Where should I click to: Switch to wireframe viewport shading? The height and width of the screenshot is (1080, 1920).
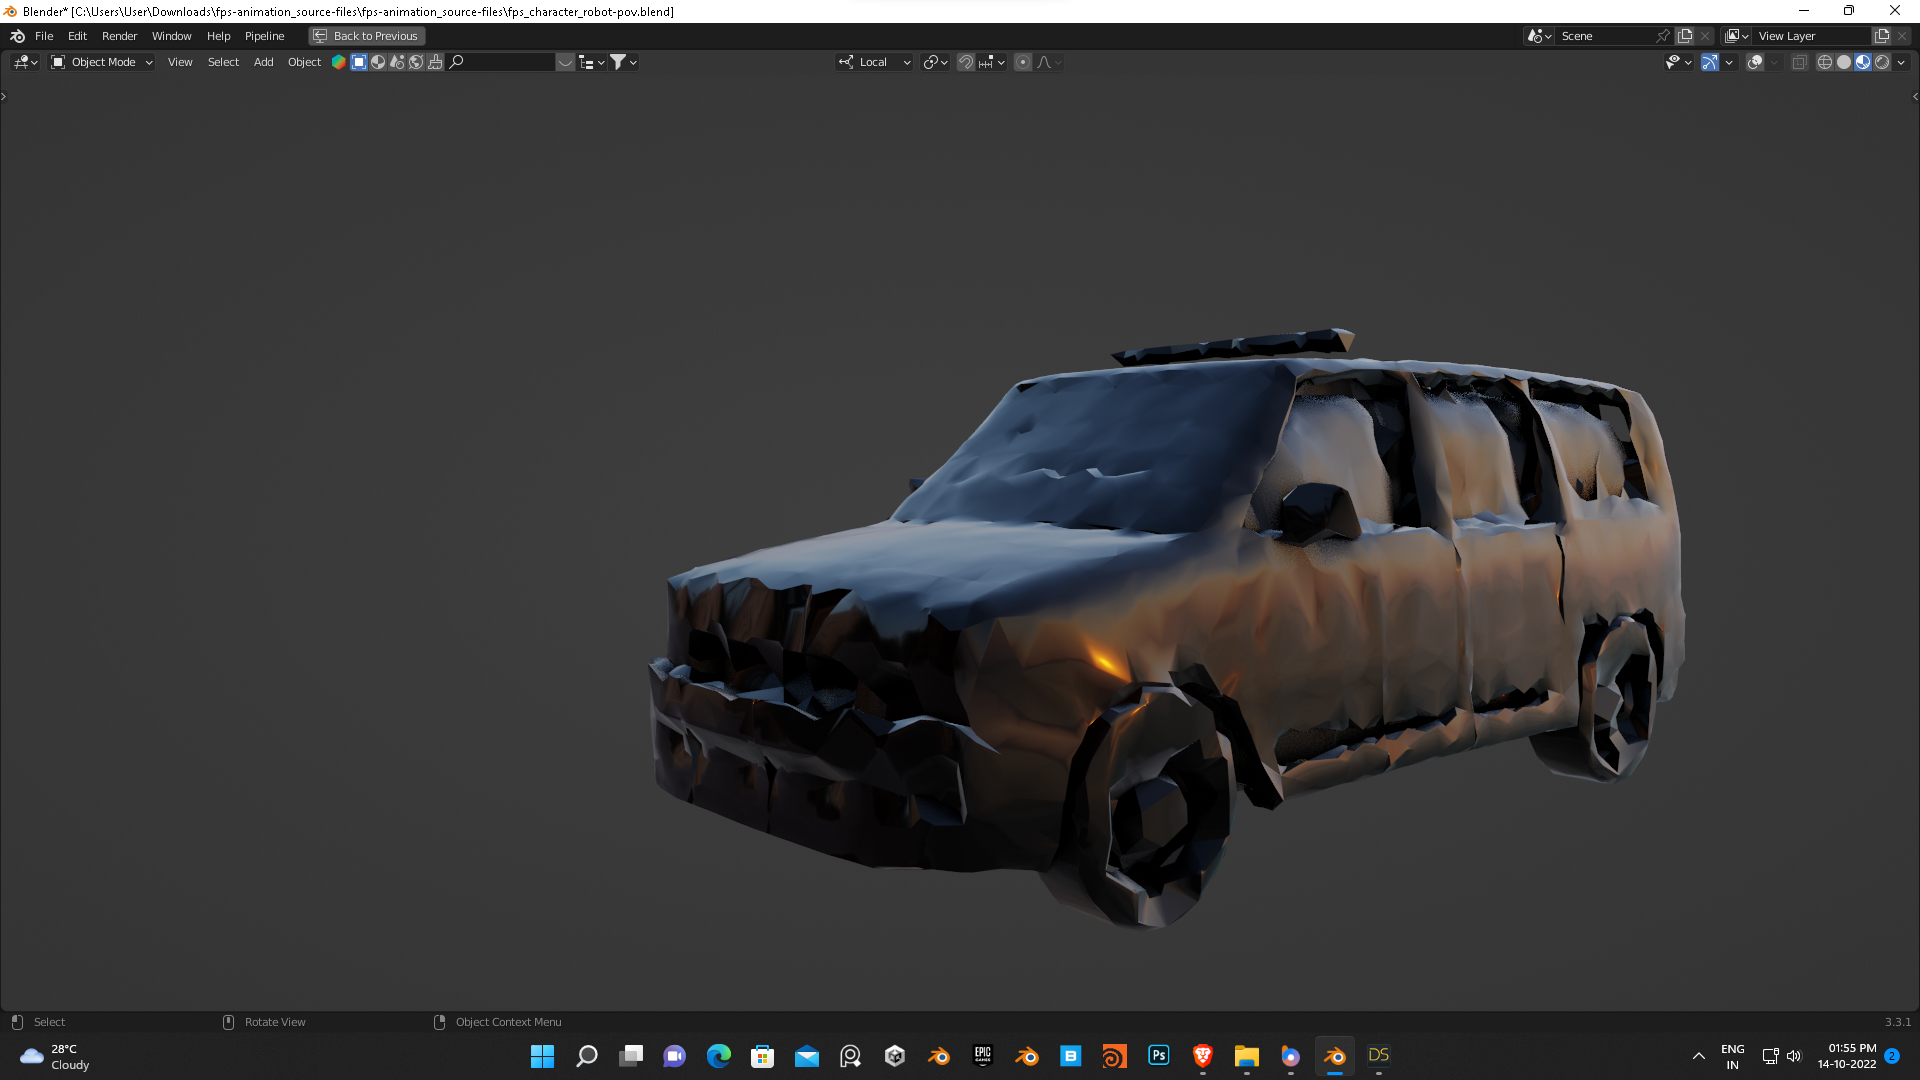[1824, 62]
